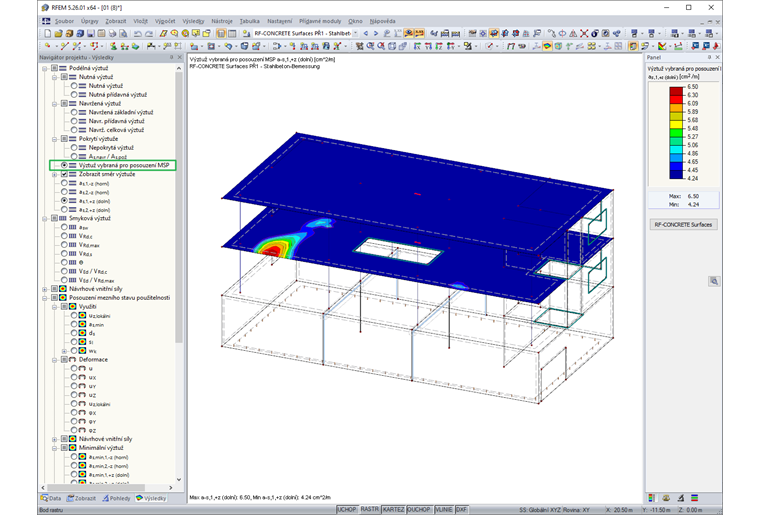Screen dimensions: 760x515
Task: Switch to the Data navigator tab
Action: tap(51, 498)
